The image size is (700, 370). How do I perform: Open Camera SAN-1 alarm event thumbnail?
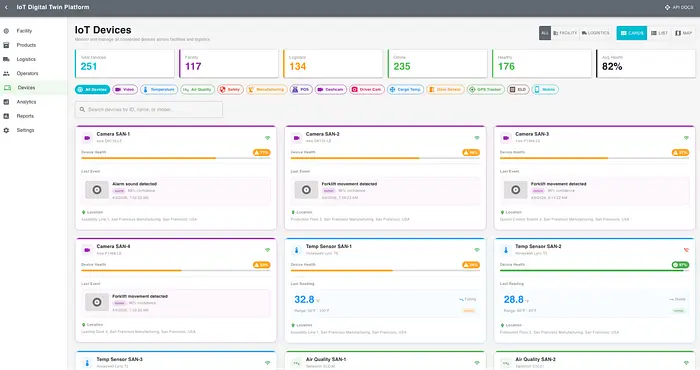point(97,190)
